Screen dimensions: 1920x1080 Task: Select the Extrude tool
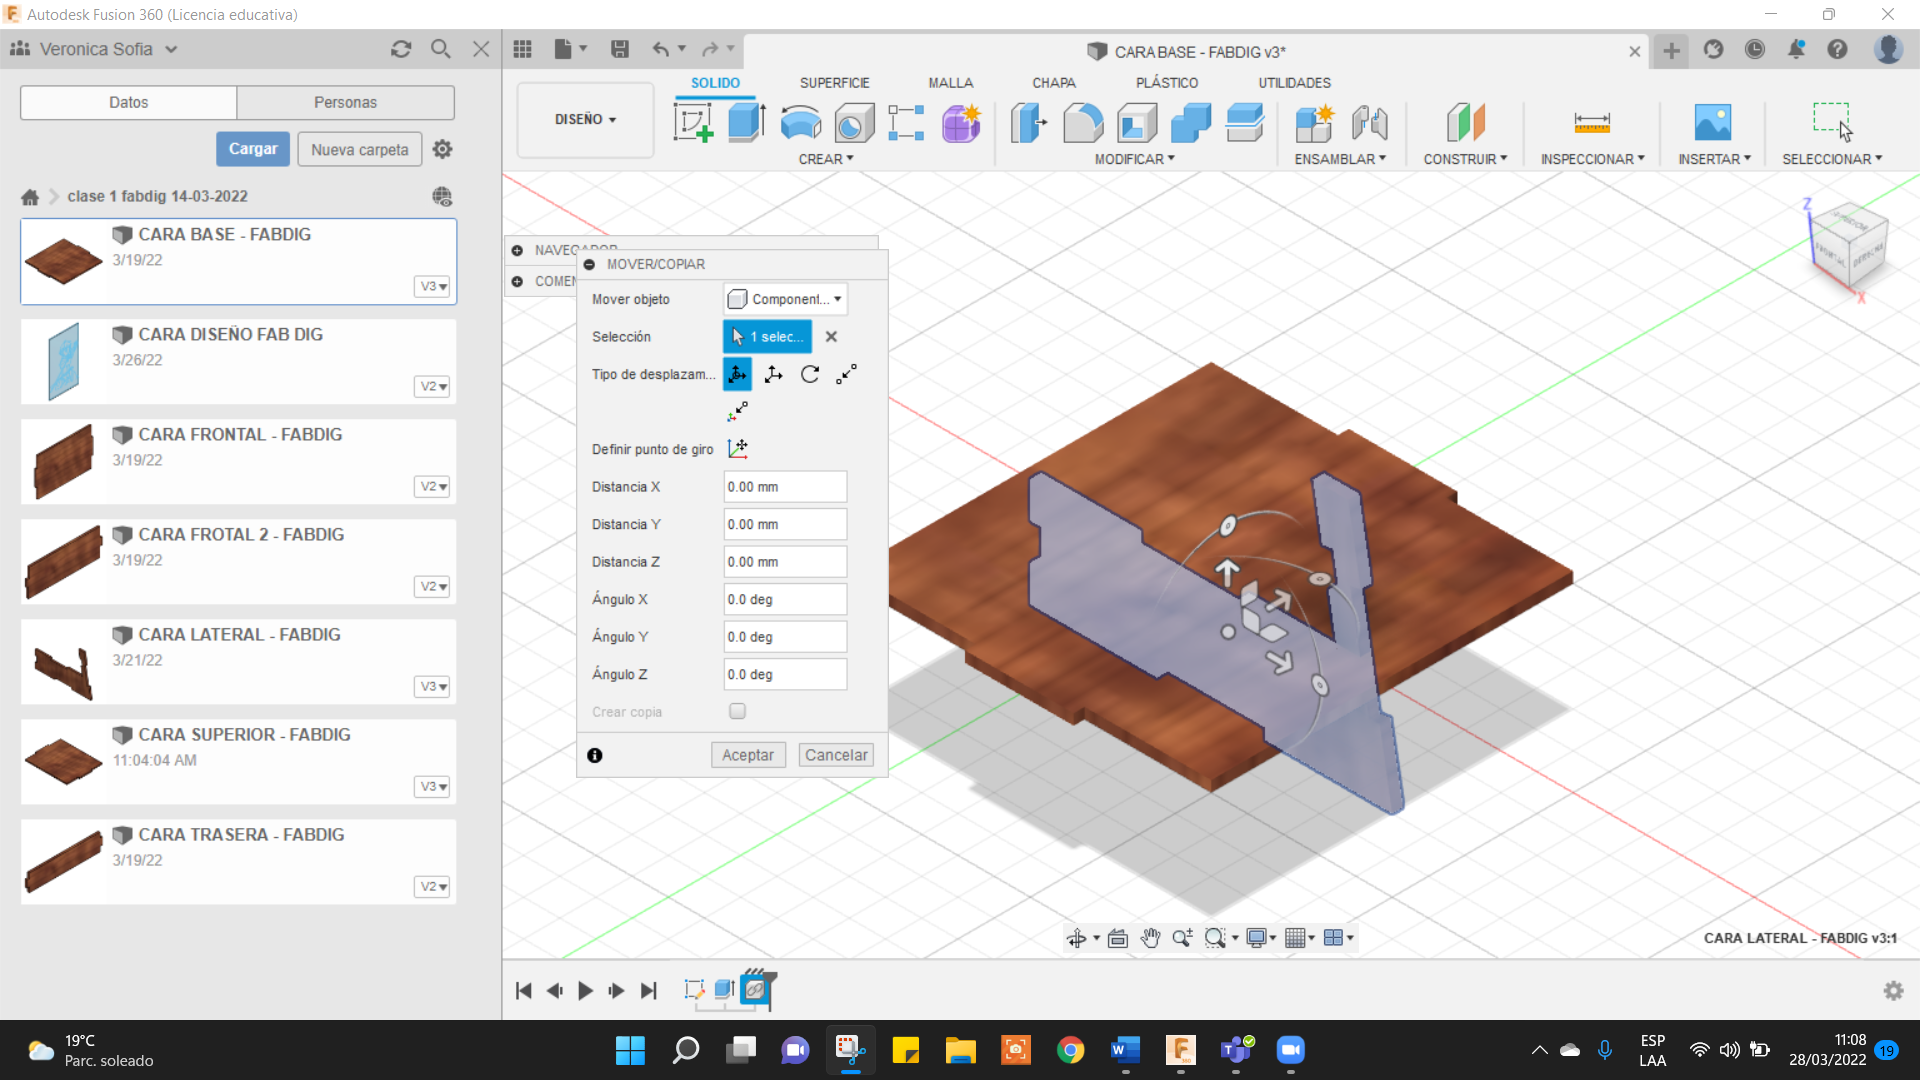click(x=747, y=123)
